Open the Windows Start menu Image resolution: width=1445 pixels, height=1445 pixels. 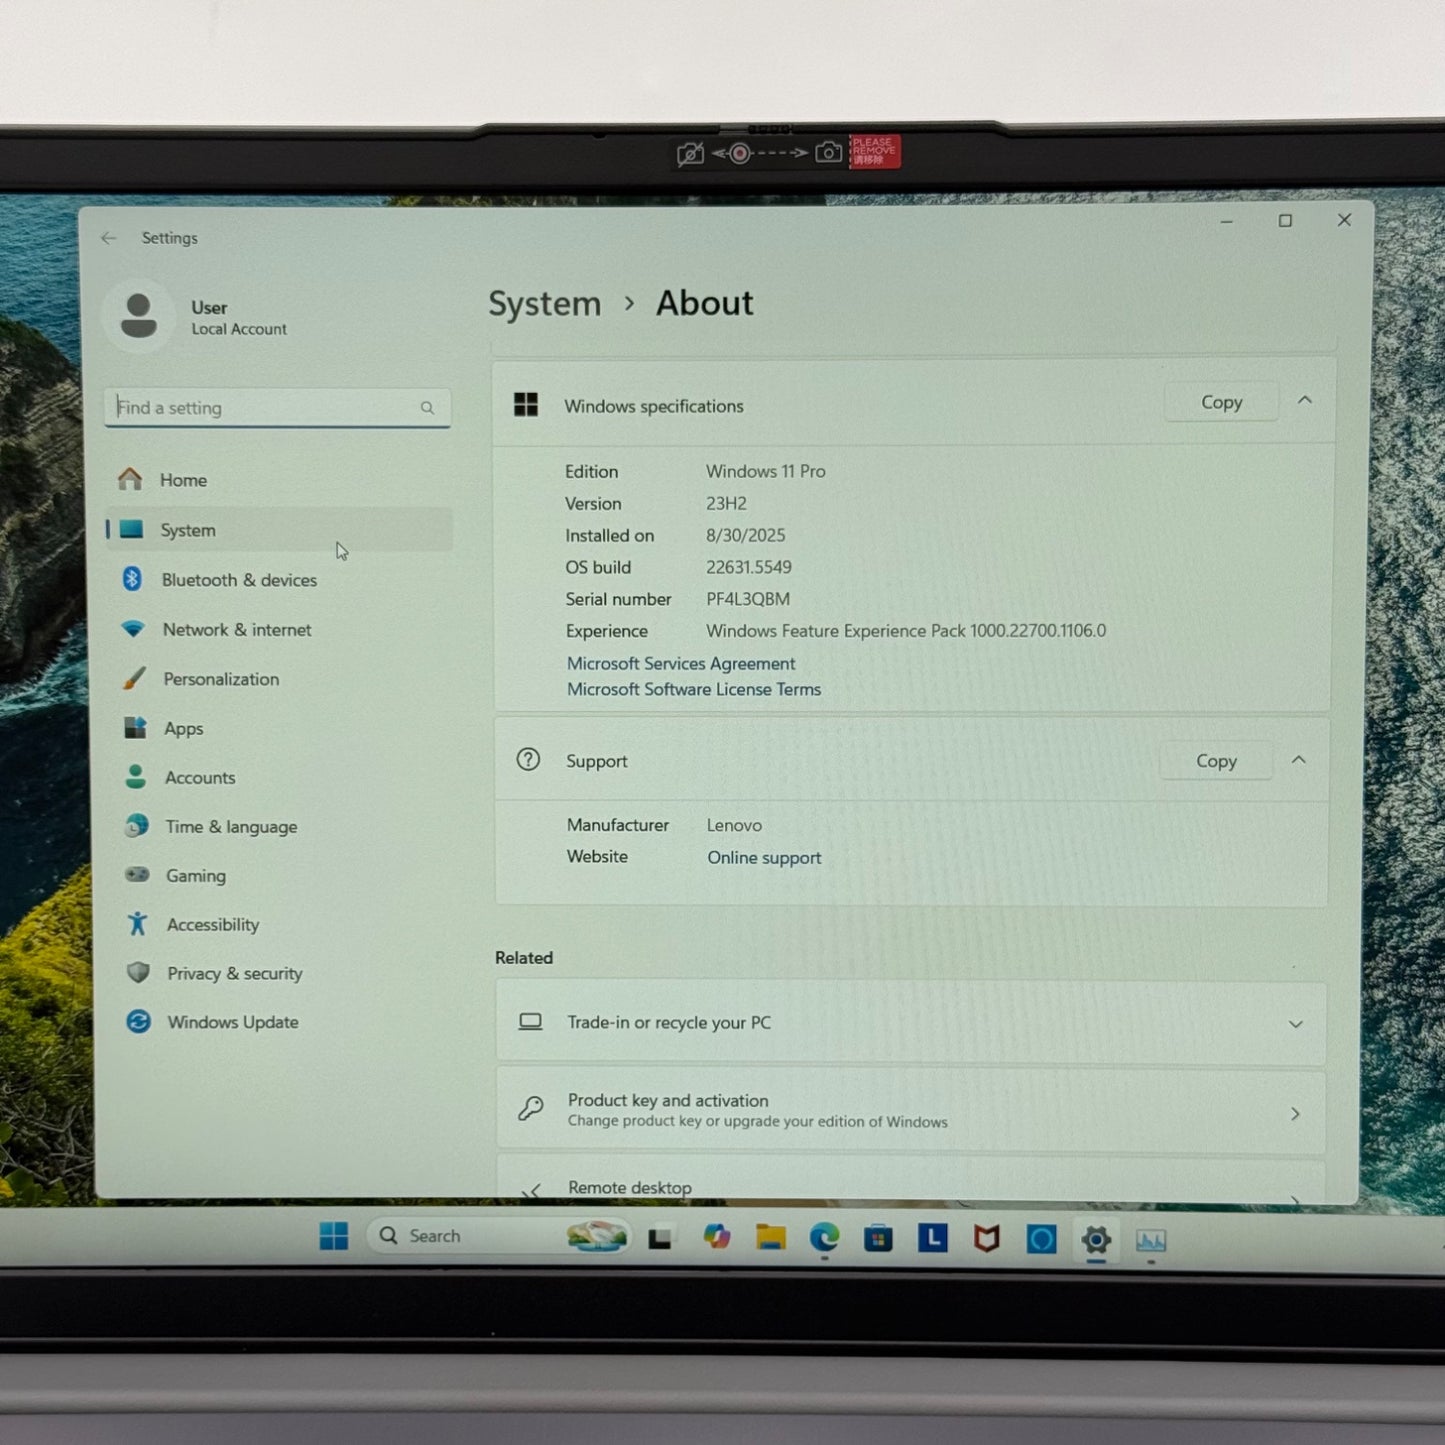coord(334,1236)
